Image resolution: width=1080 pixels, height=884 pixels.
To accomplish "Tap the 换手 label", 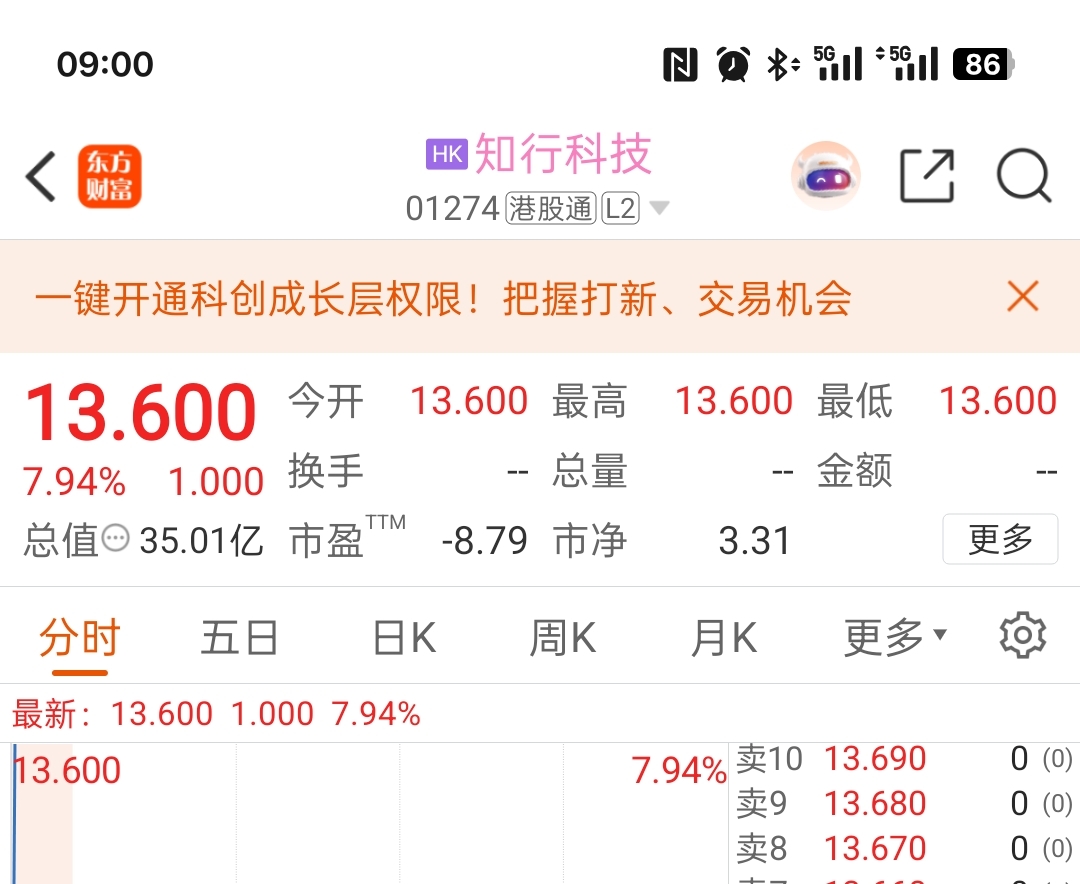I will (326, 471).
